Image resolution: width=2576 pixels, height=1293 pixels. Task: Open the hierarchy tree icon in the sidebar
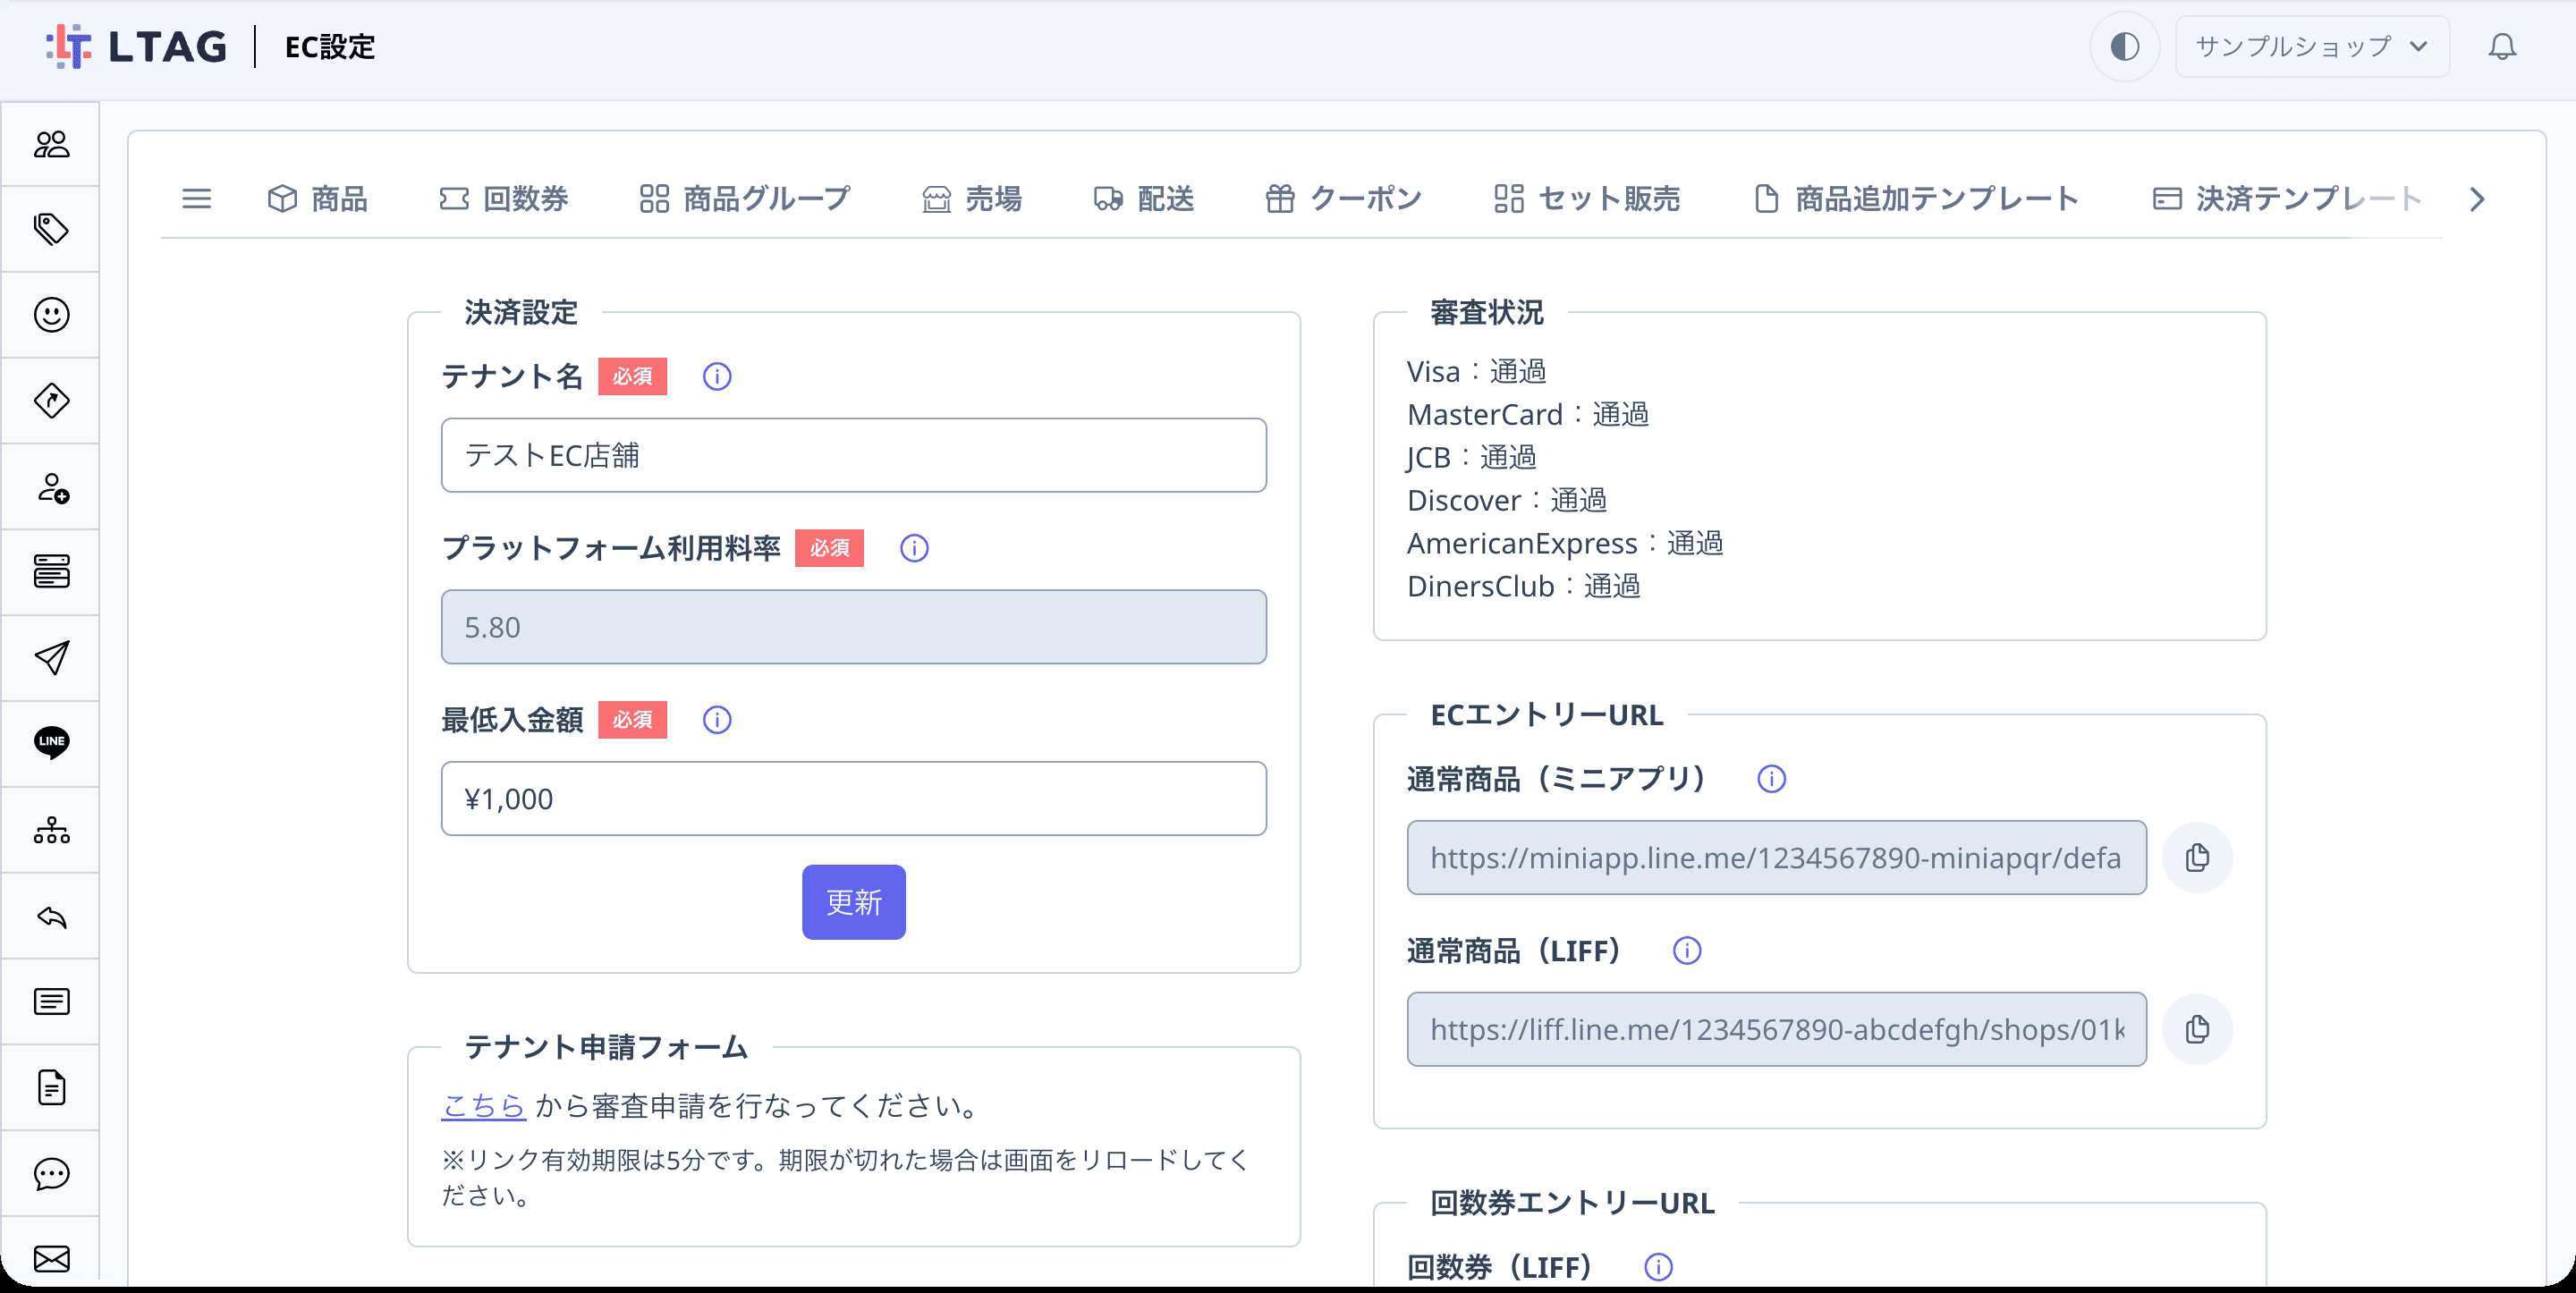pos(51,830)
